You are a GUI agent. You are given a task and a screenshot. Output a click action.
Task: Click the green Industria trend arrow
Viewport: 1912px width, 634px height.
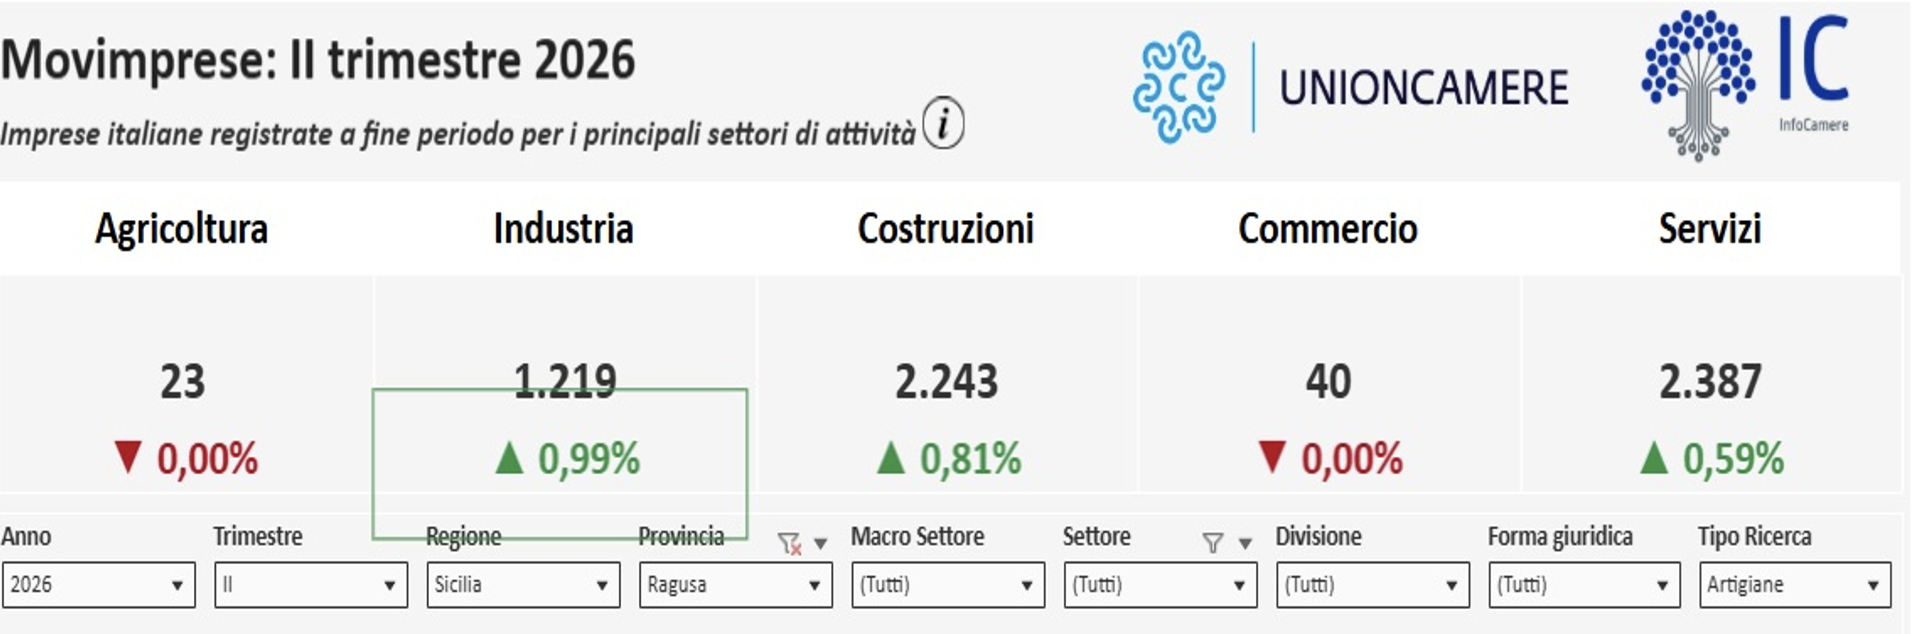tap(510, 458)
